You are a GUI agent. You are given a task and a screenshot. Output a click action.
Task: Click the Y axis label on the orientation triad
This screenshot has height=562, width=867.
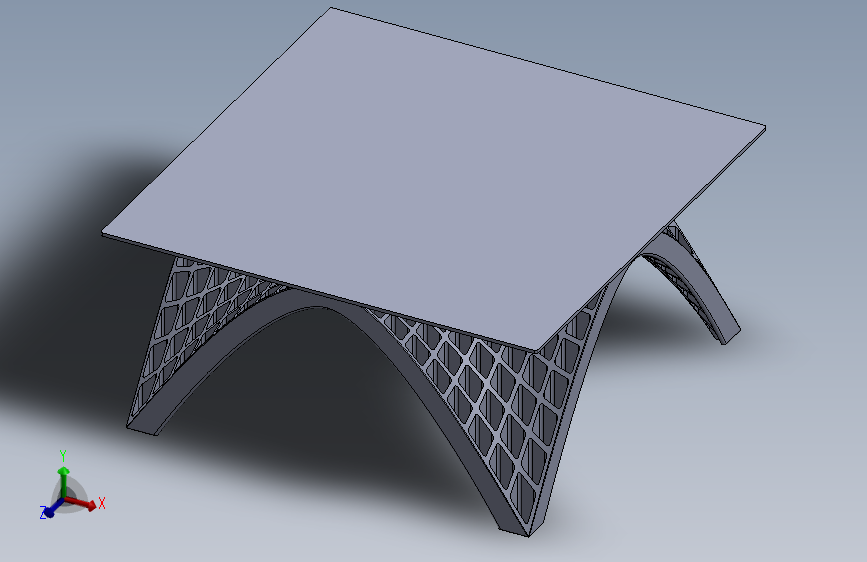pyautogui.click(x=63, y=456)
